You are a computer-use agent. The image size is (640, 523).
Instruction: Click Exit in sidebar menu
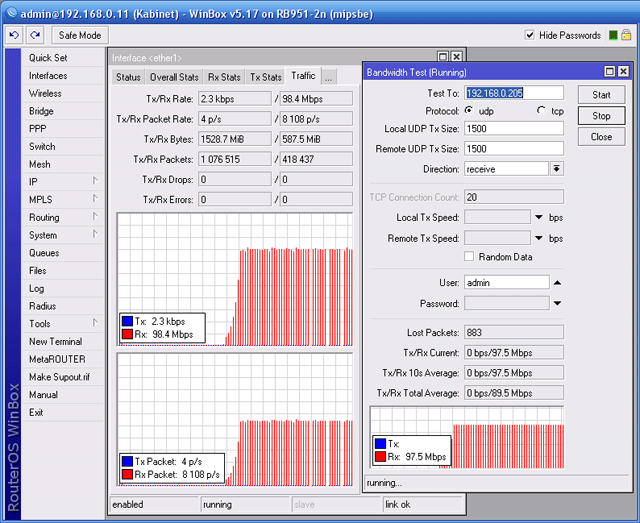(63, 412)
